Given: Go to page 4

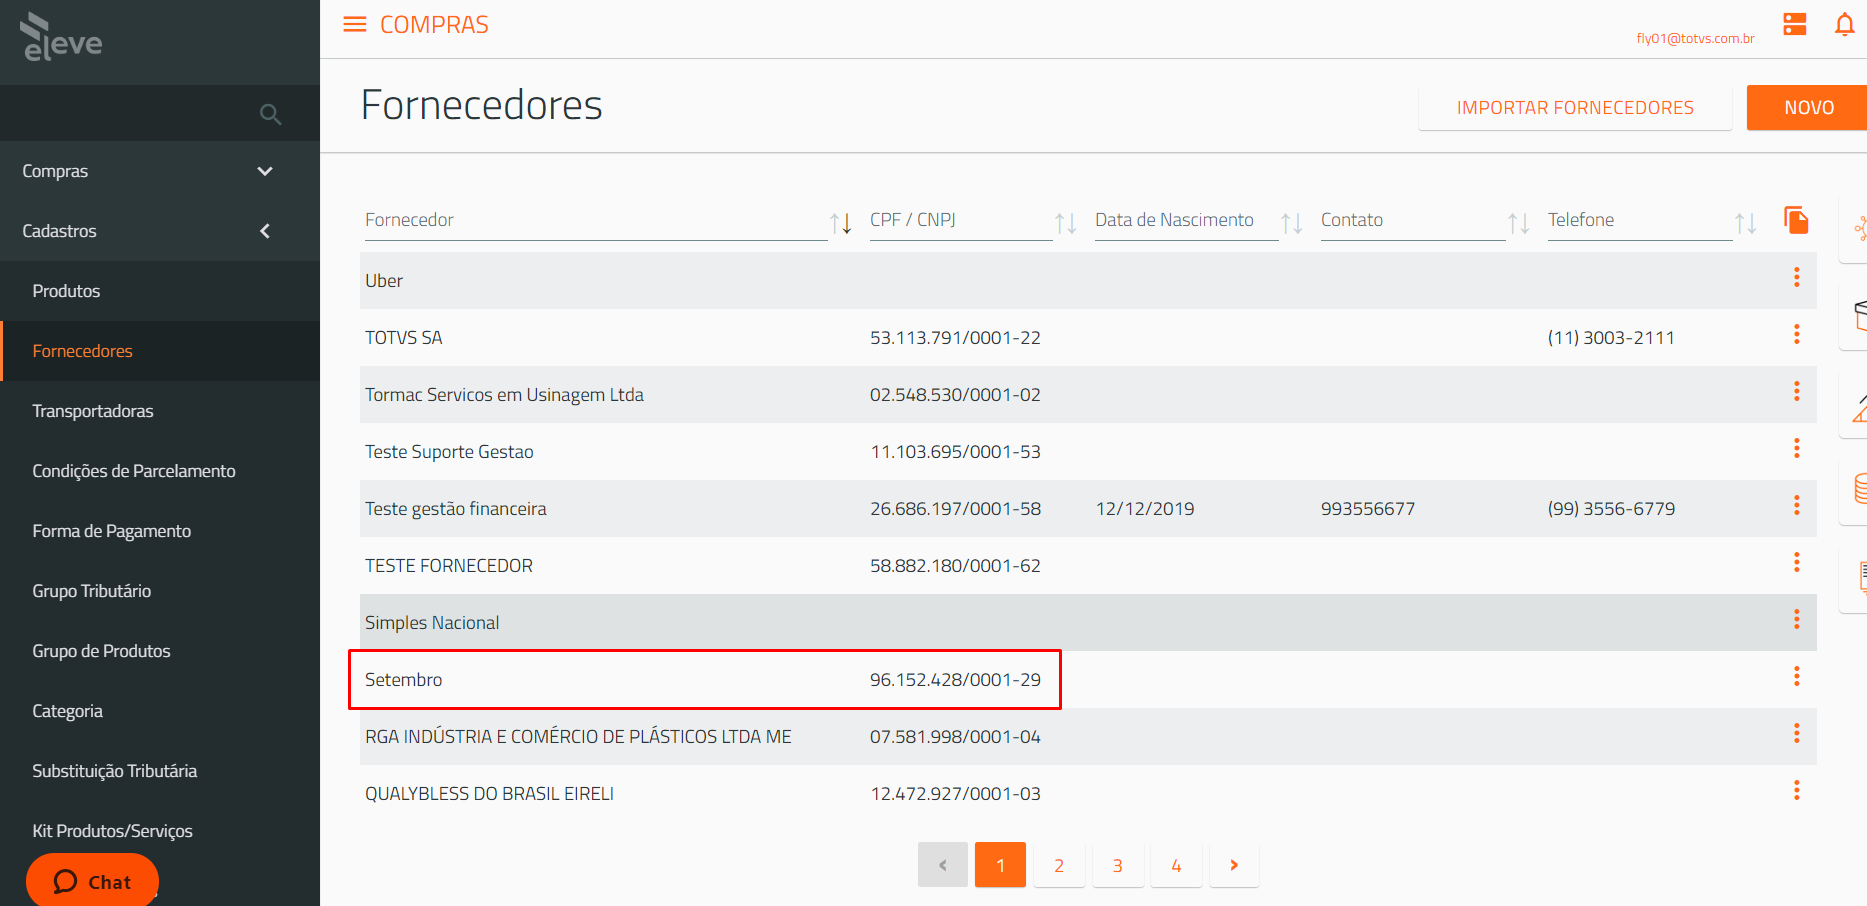Looking at the screenshot, I should [x=1176, y=865].
